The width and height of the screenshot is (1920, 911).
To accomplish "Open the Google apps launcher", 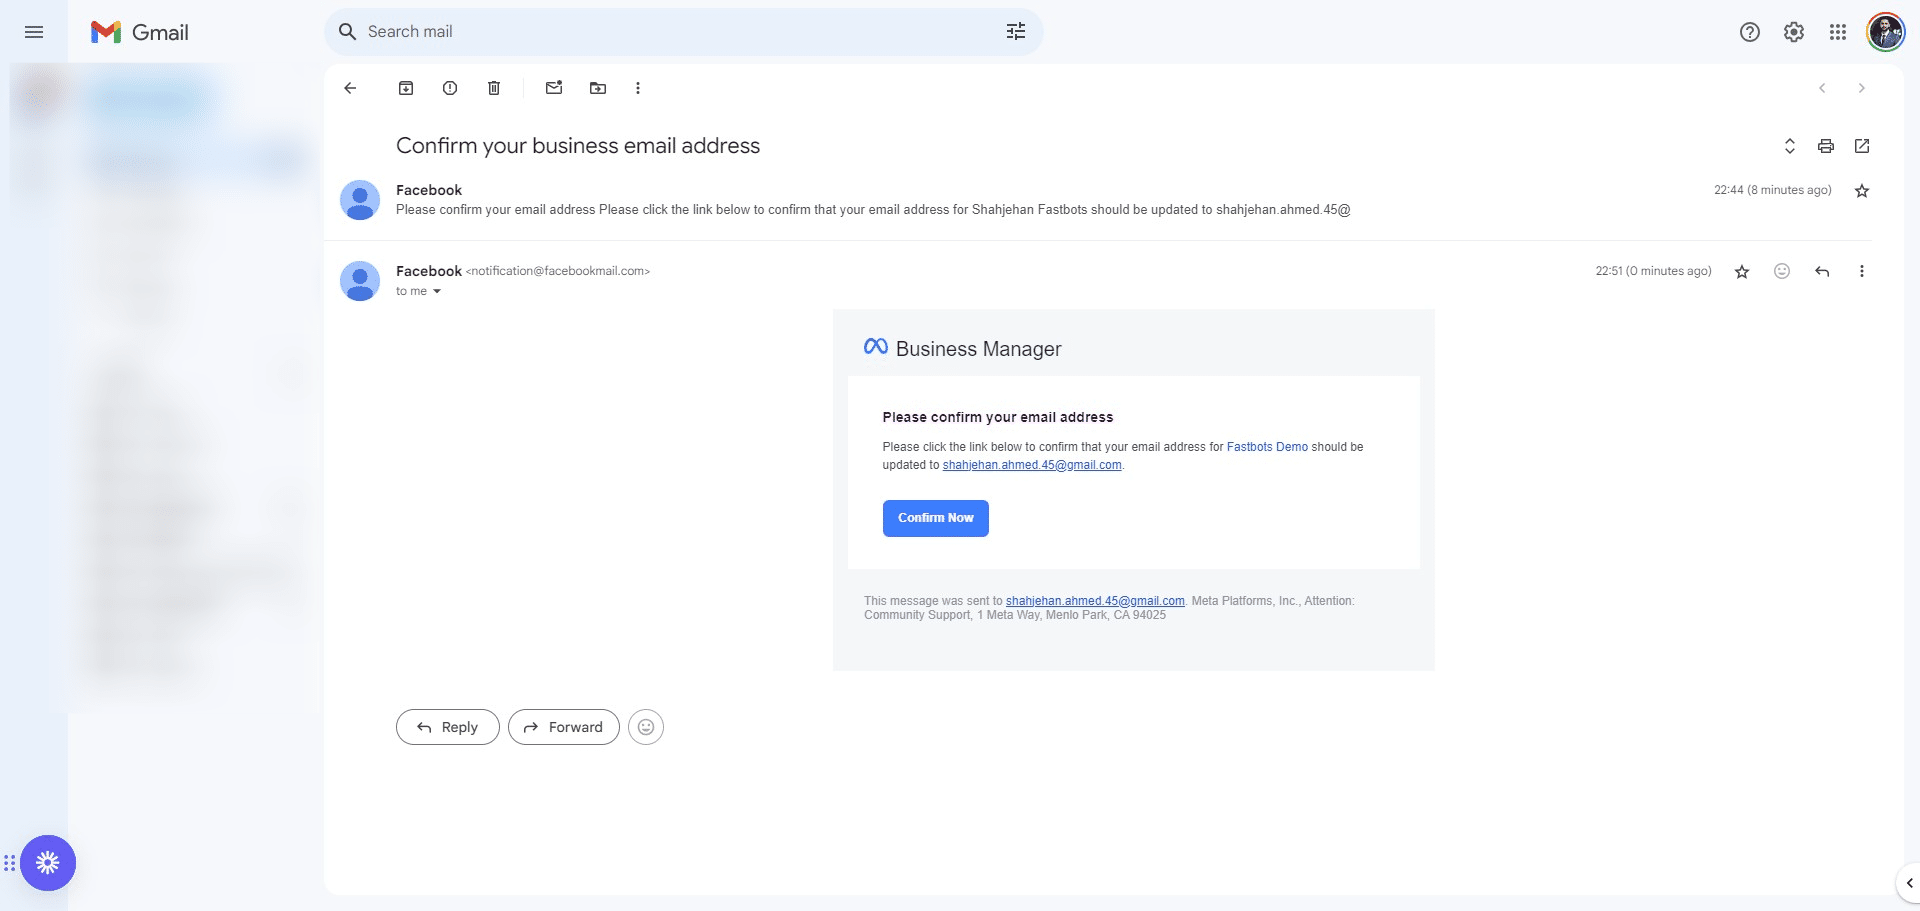I will point(1837,31).
